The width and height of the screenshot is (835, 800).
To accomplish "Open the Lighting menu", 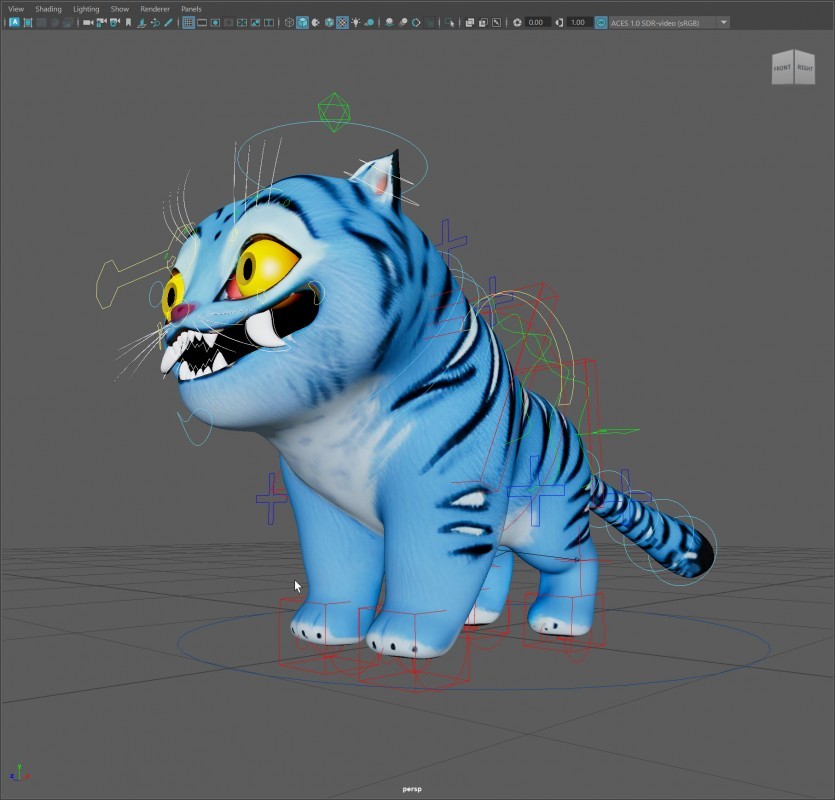I will pos(86,9).
